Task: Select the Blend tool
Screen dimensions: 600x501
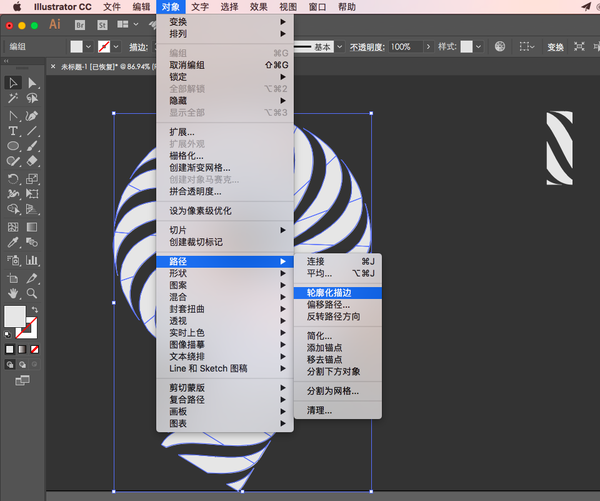Action: (x=32, y=242)
